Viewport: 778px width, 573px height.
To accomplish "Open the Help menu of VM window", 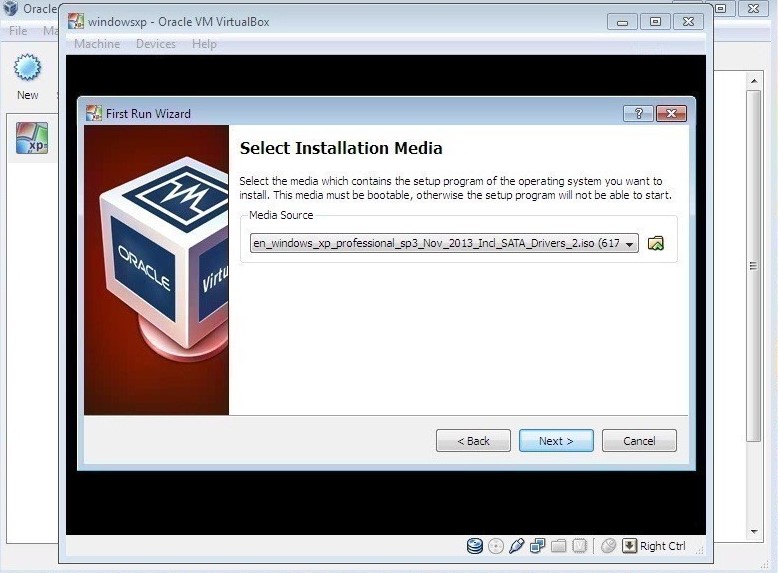I will coord(204,44).
